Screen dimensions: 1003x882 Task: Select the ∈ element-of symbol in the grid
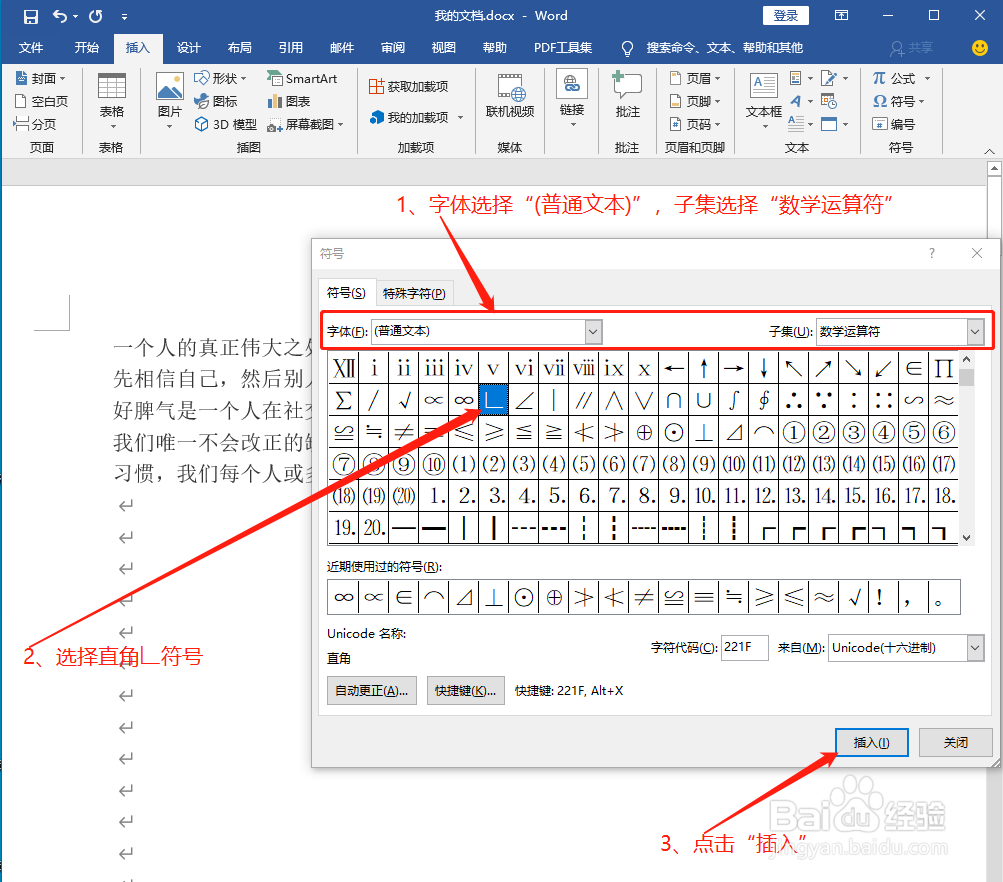pyautogui.click(x=913, y=368)
